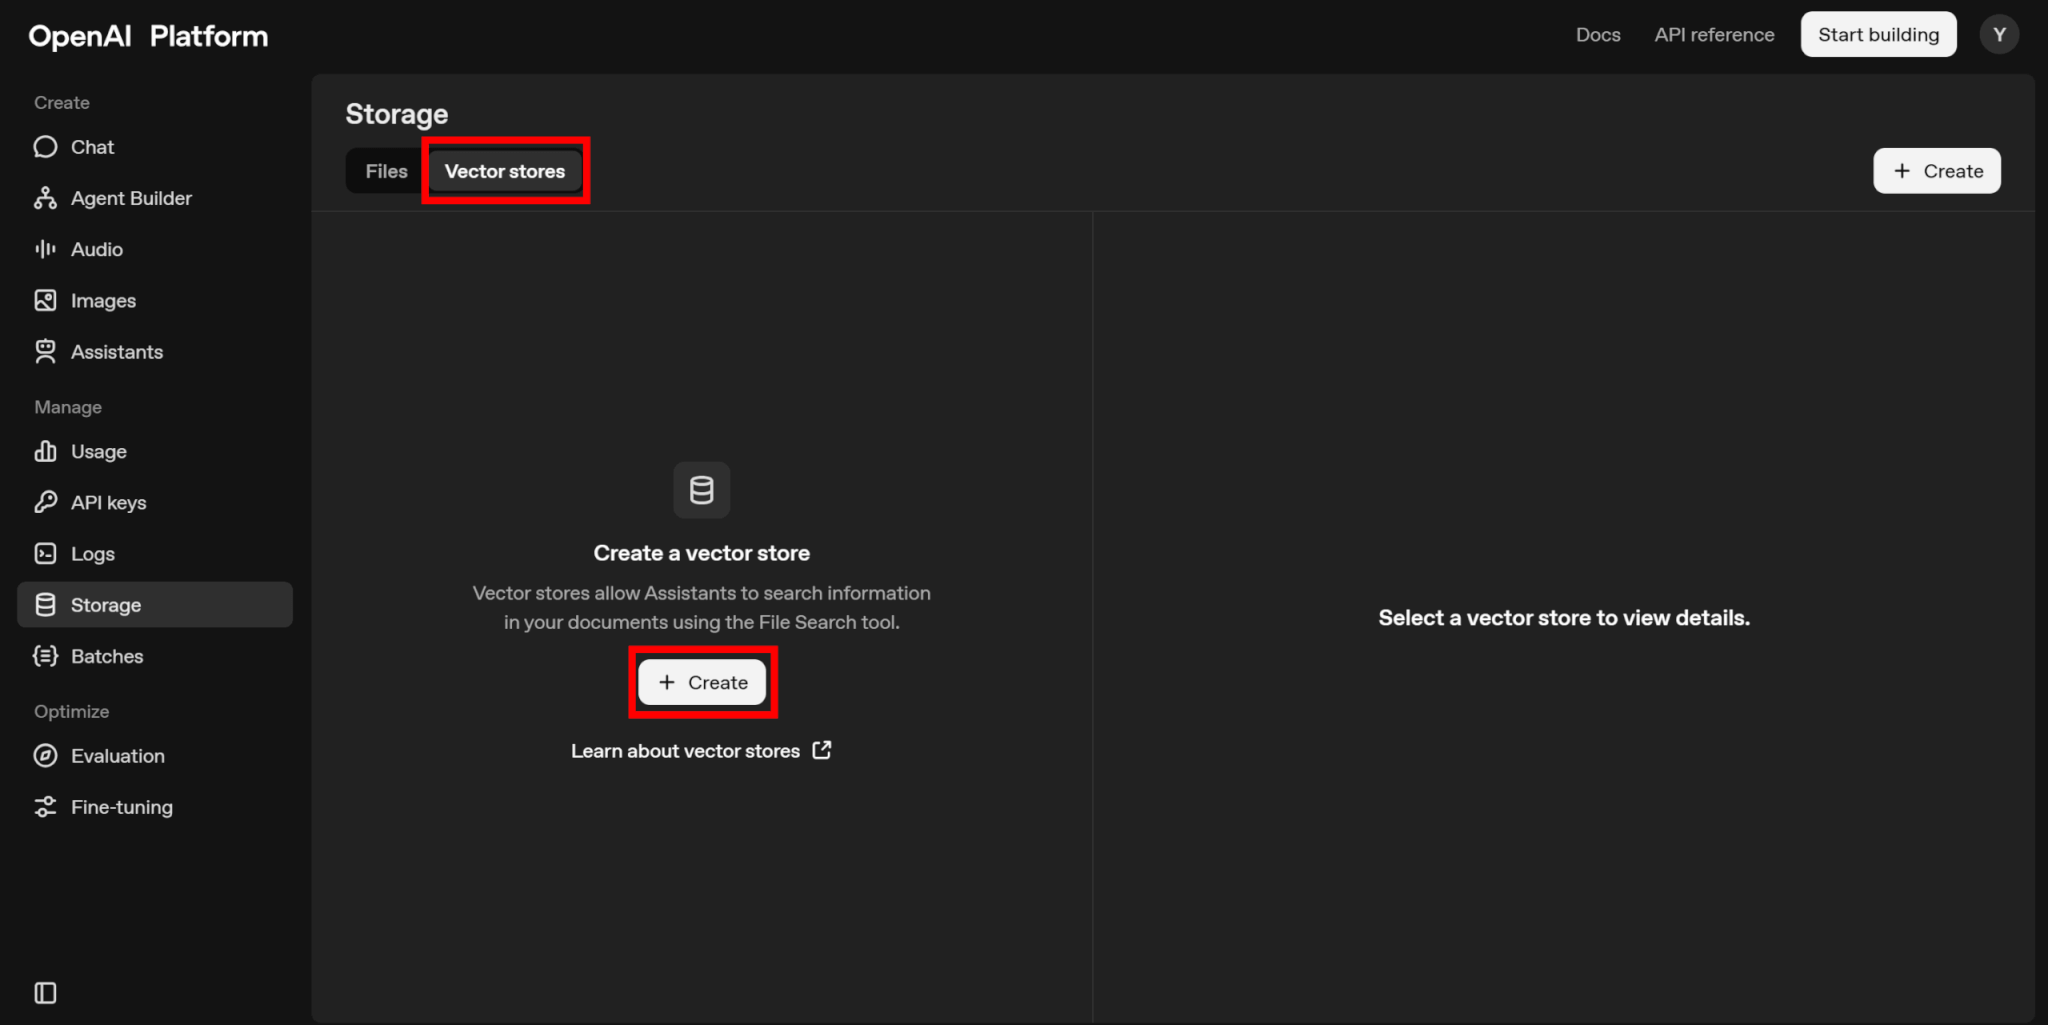The height and width of the screenshot is (1025, 2048).
Task: Open Usage via the bar chart icon
Action: 45,451
